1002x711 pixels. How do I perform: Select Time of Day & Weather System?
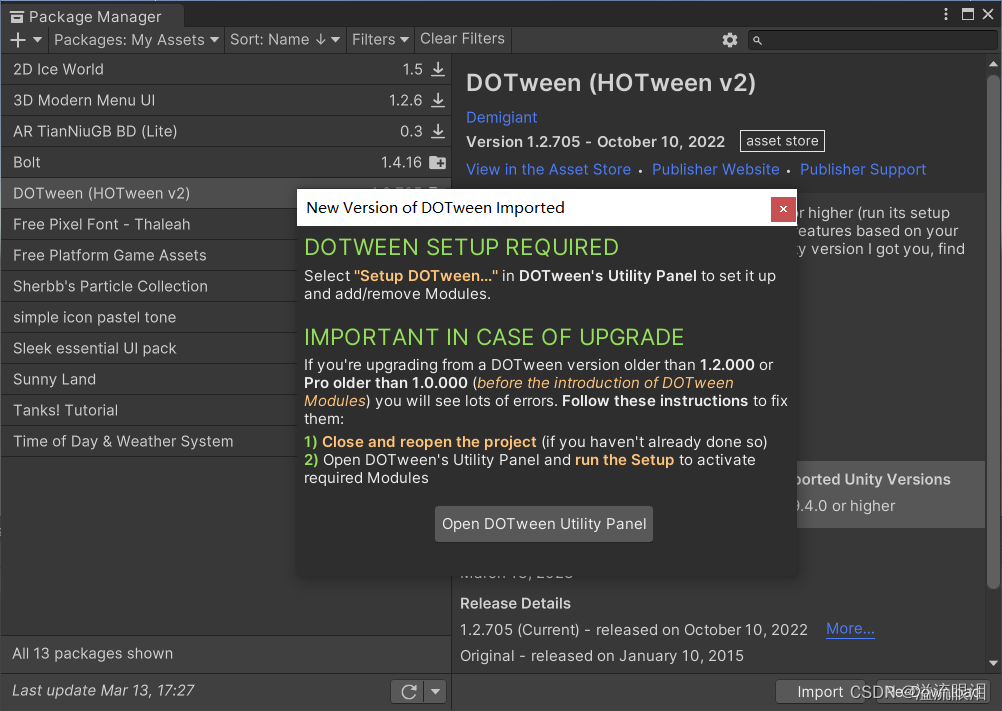click(150, 441)
